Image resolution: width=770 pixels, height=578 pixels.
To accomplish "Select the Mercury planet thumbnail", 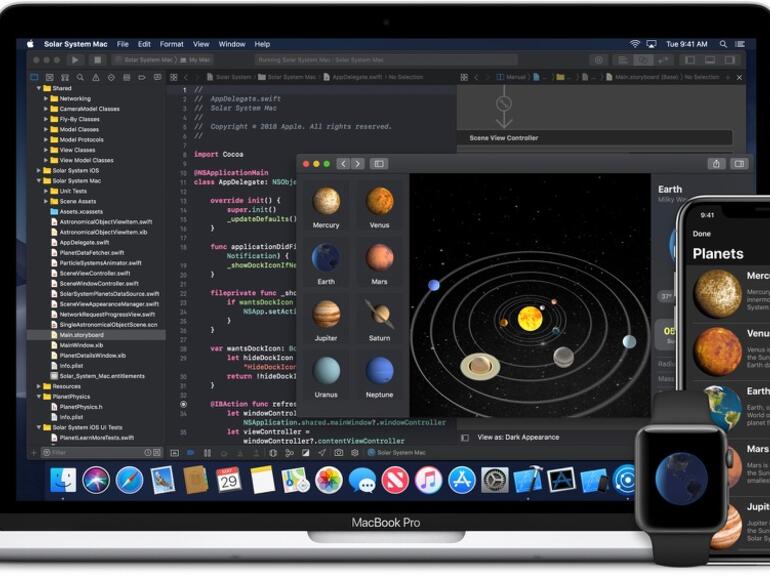I will click(326, 207).
